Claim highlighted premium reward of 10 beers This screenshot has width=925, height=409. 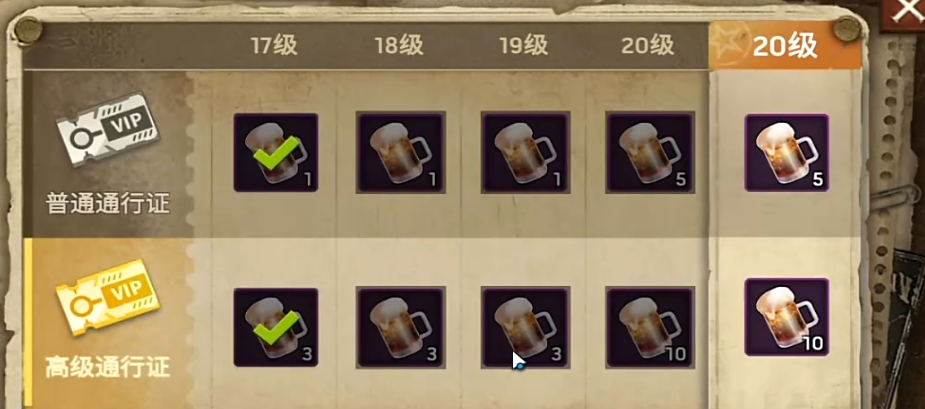pyautogui.click(x=786, y=317)
